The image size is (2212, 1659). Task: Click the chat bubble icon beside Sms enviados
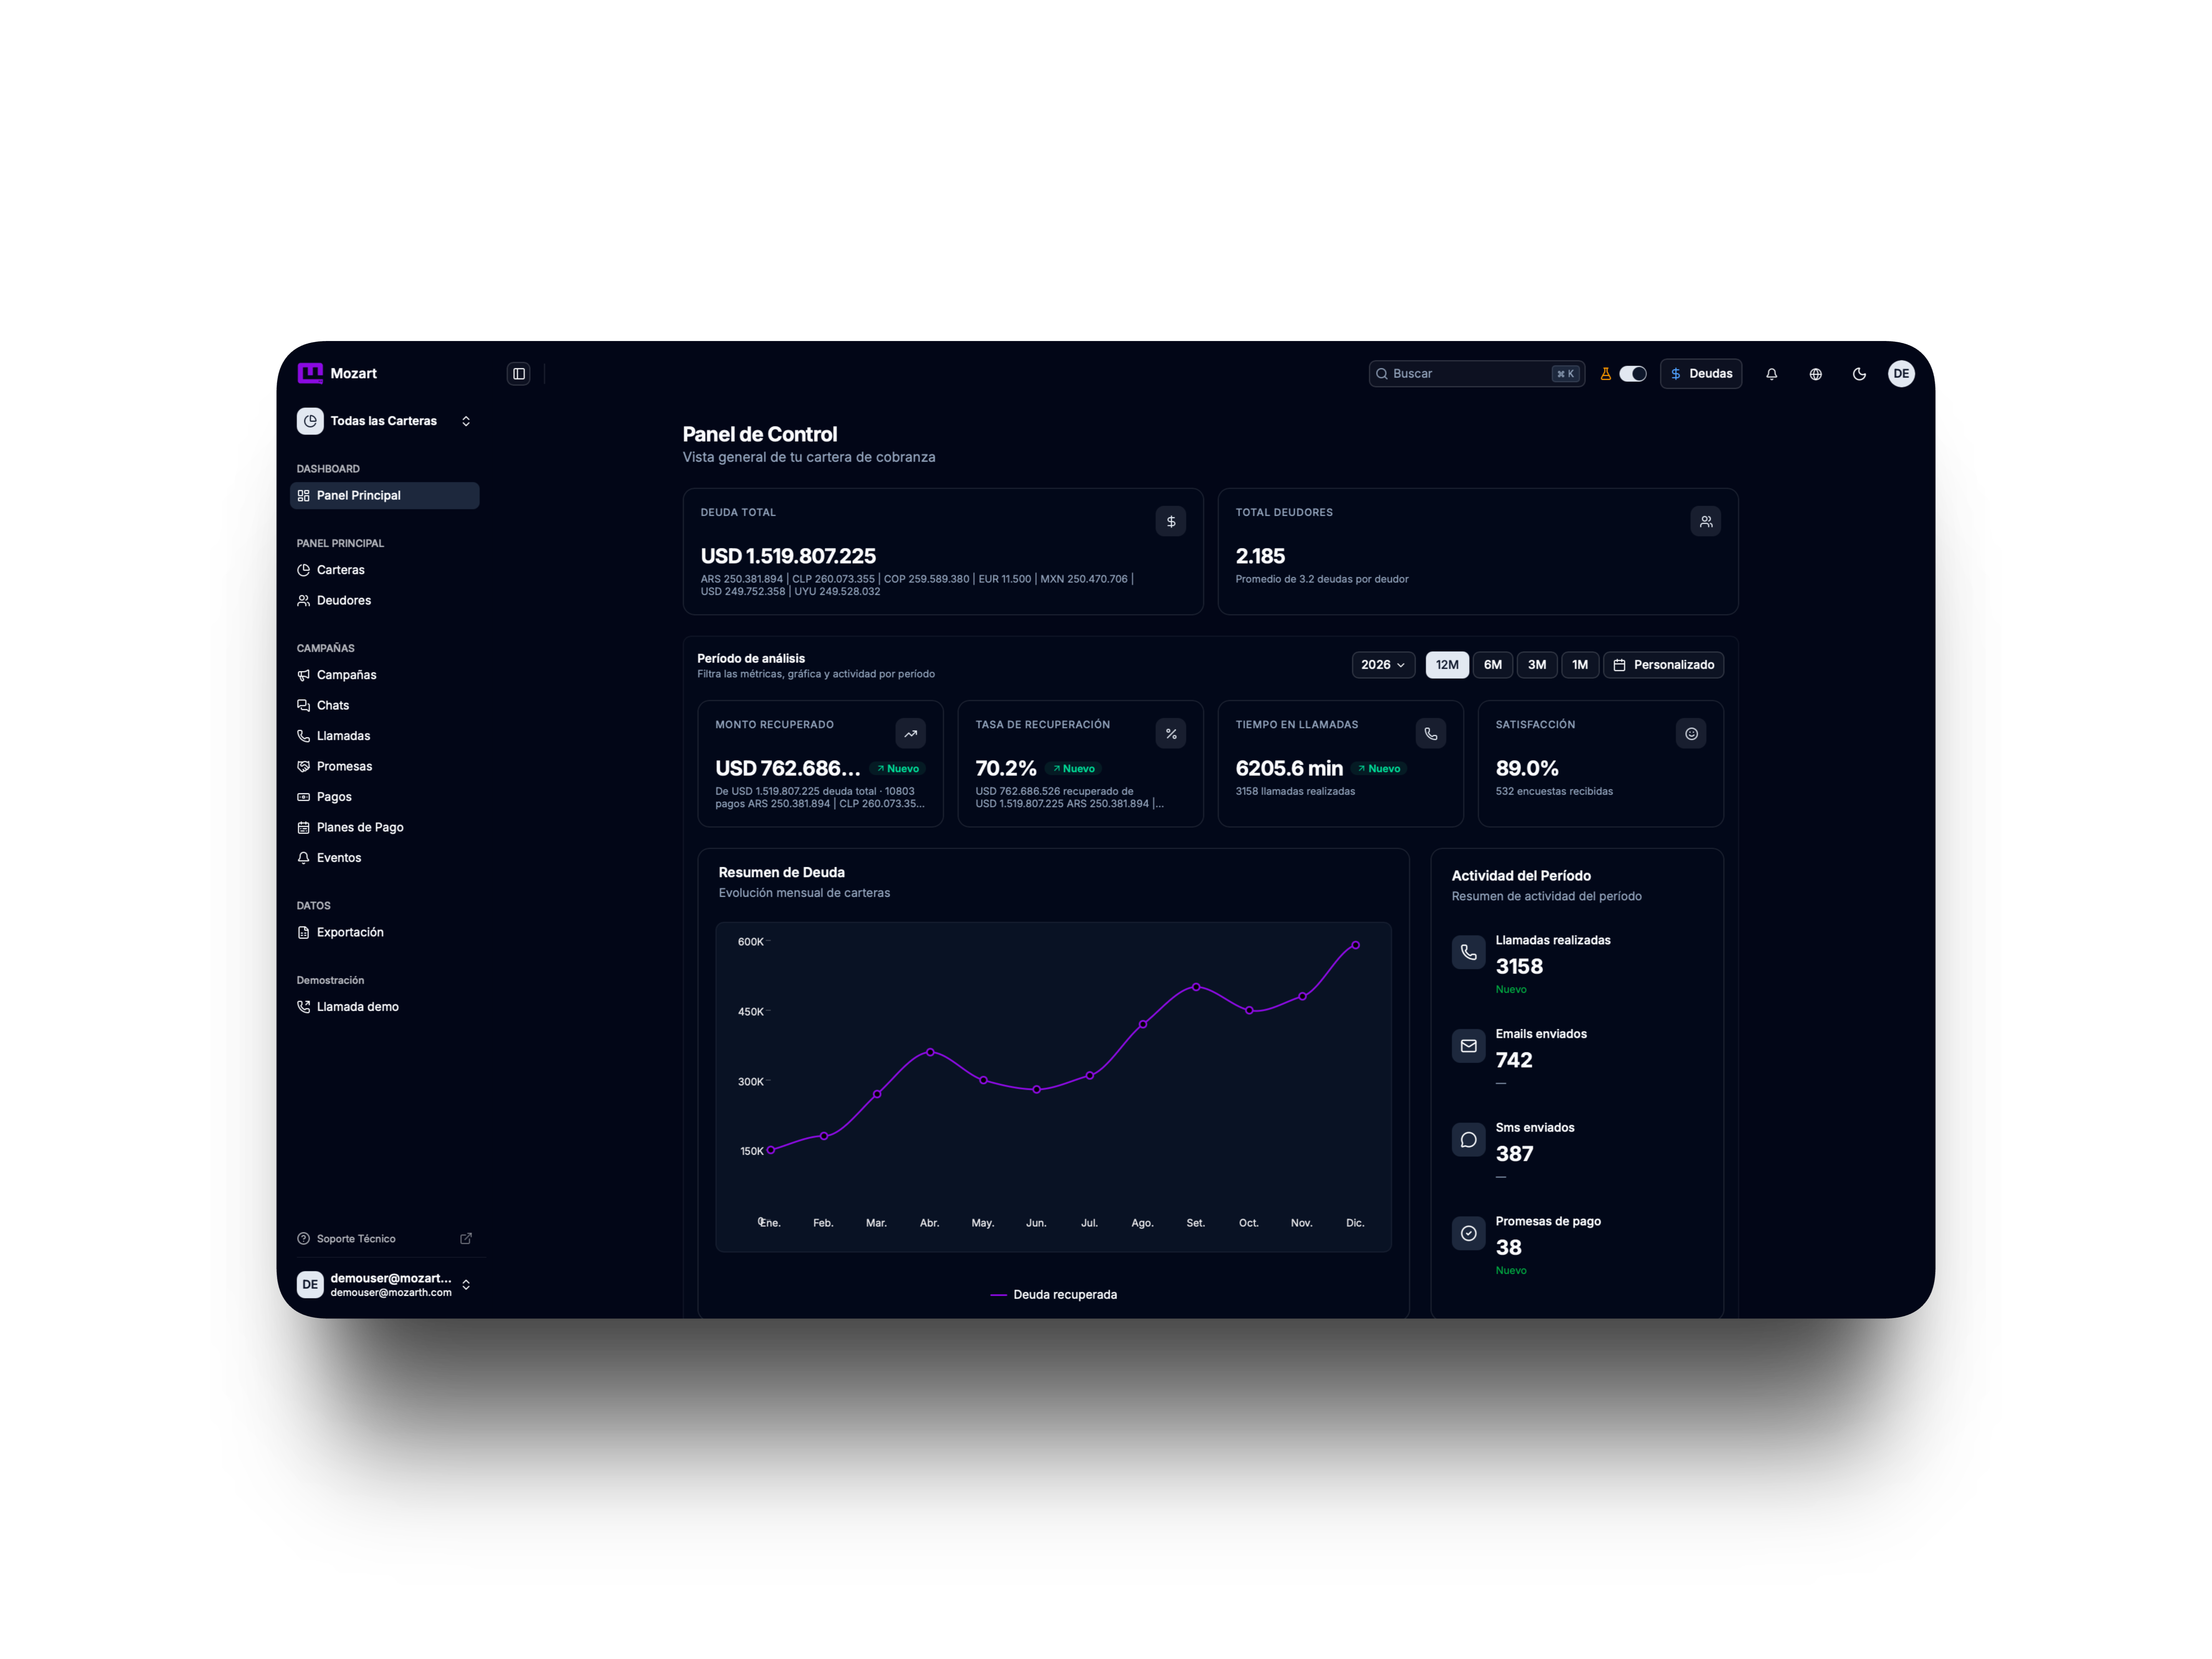[1468, 1140]
